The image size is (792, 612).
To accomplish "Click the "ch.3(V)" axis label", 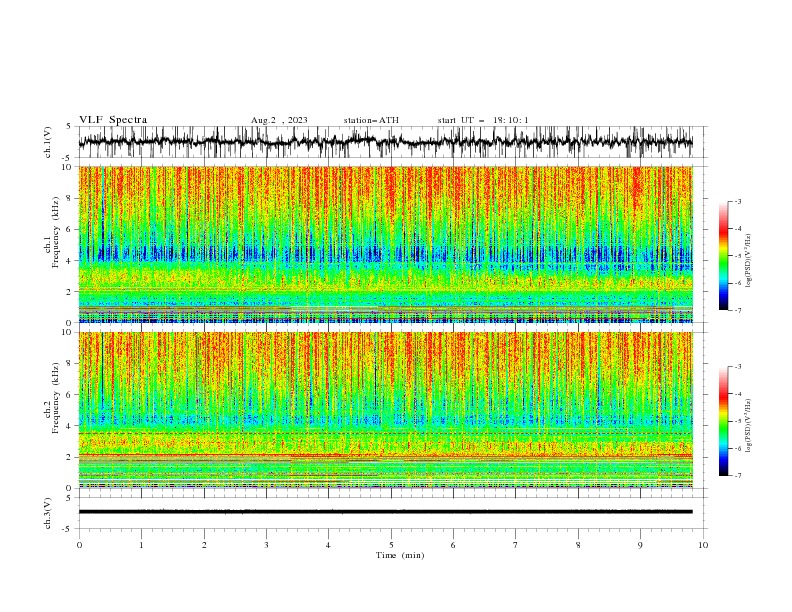I will point(47,513).
